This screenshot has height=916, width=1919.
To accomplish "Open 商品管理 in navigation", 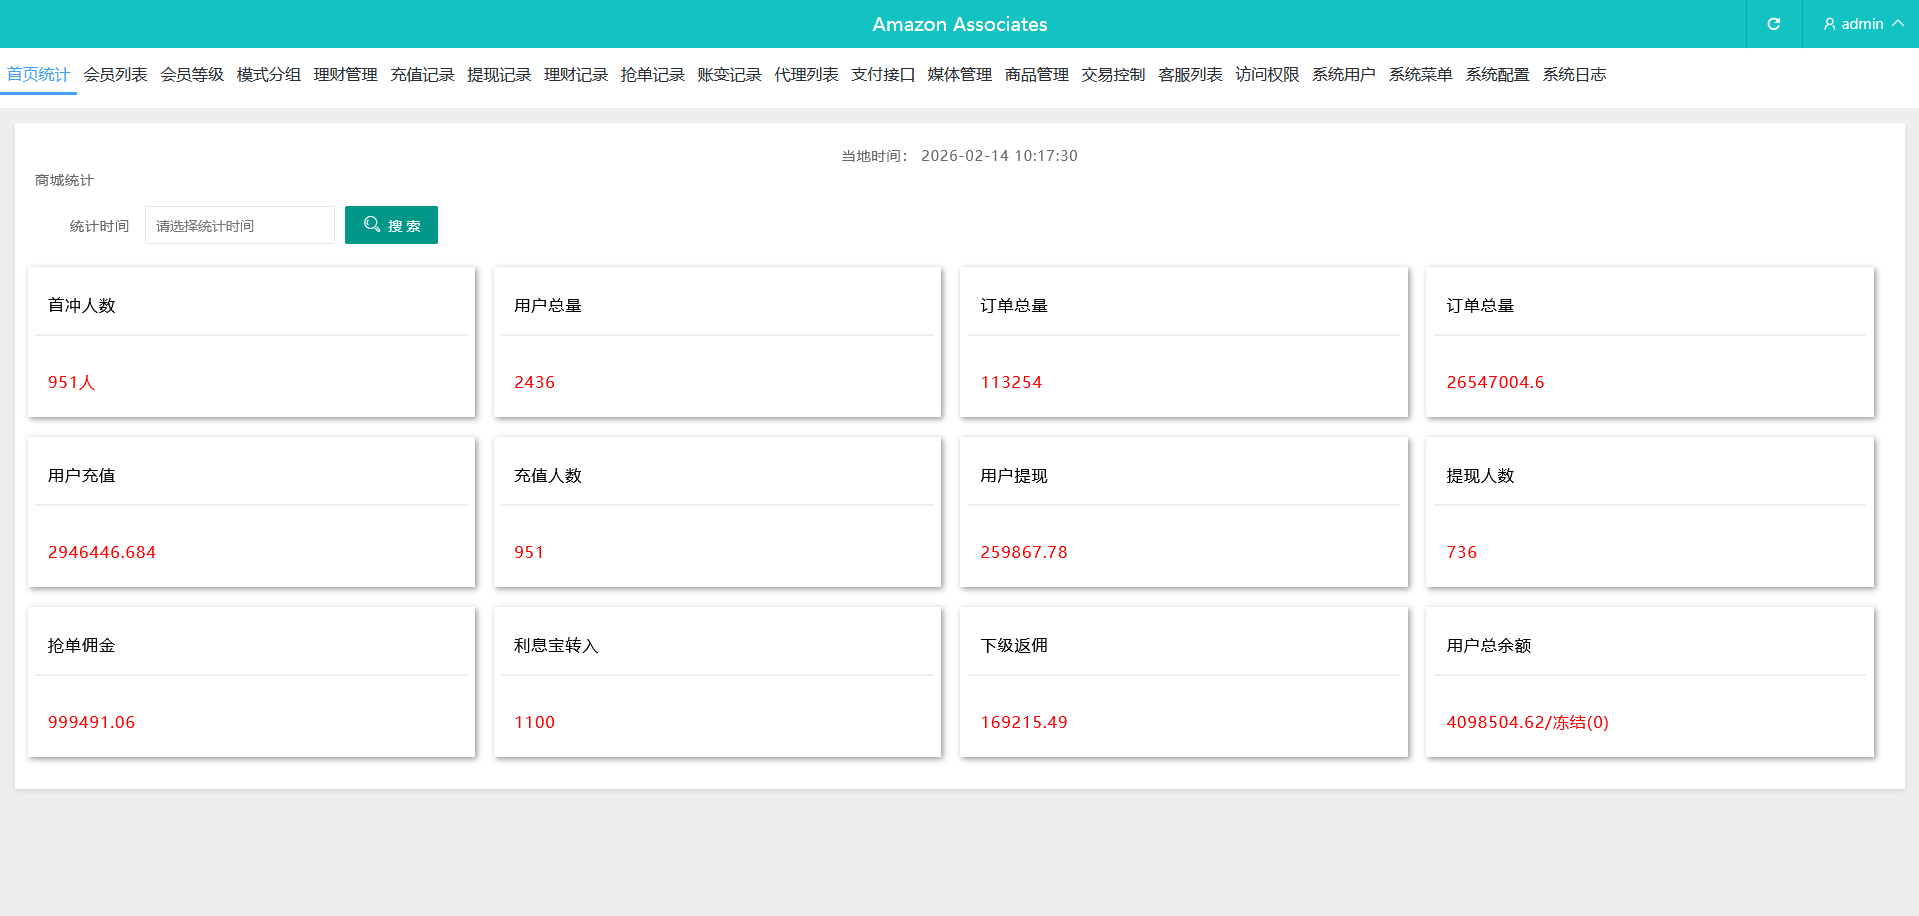I will [x=1036, y=75].
